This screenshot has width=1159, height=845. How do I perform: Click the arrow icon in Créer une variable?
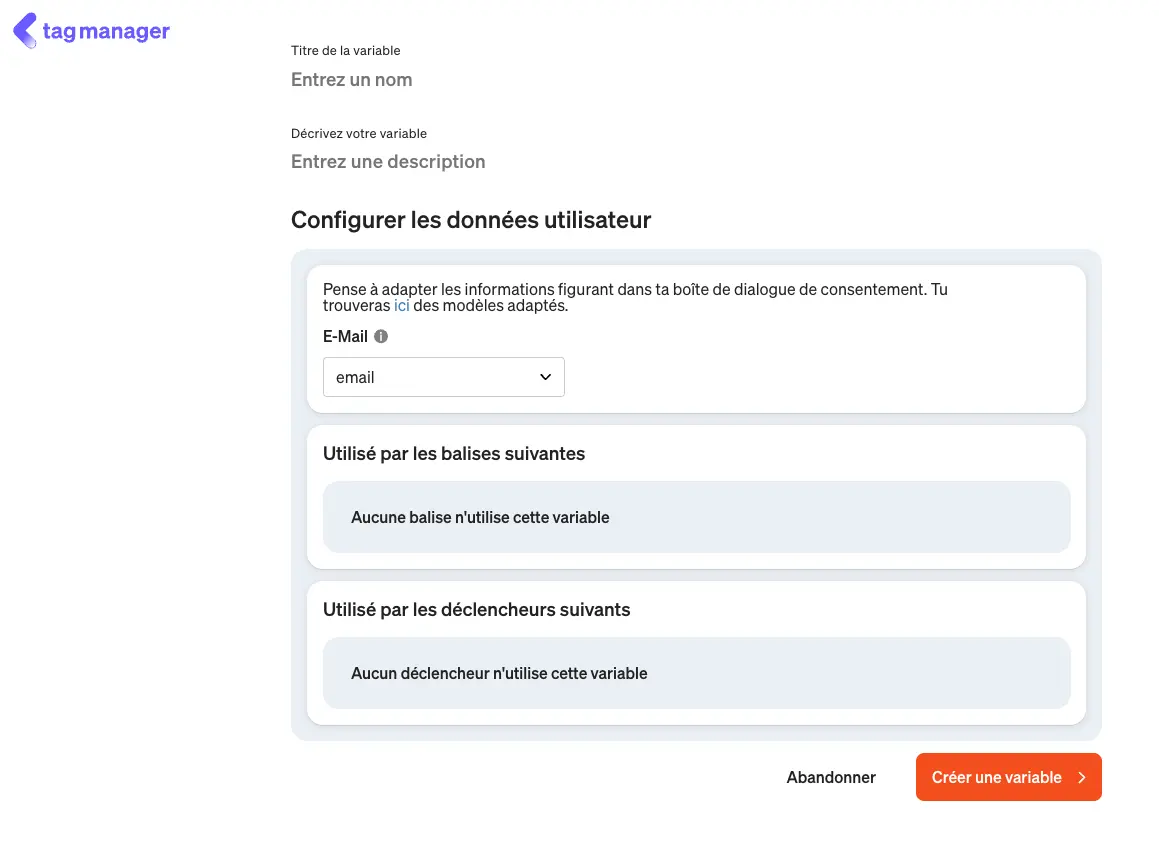click(1082, 778)
